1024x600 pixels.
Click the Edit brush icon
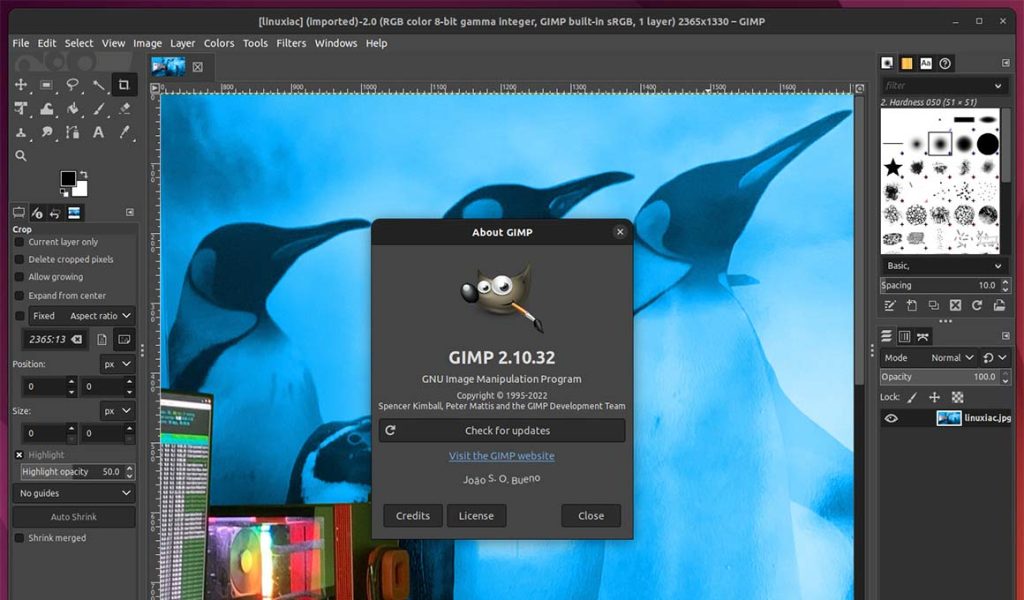click(x=889, y=306)
